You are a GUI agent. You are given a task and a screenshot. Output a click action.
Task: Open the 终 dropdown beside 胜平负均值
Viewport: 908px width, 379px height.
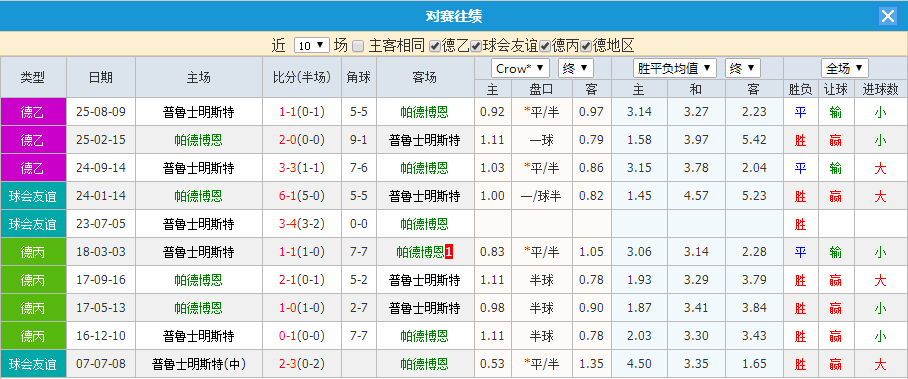pos(742,68)
